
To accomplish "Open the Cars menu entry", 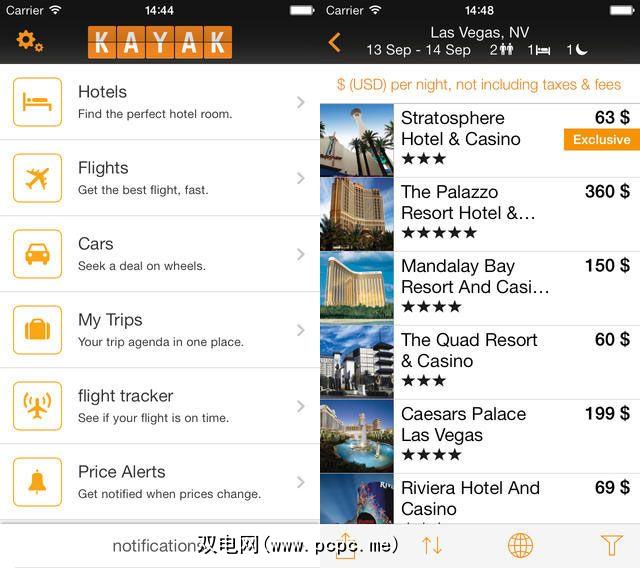I will (160, 254).
